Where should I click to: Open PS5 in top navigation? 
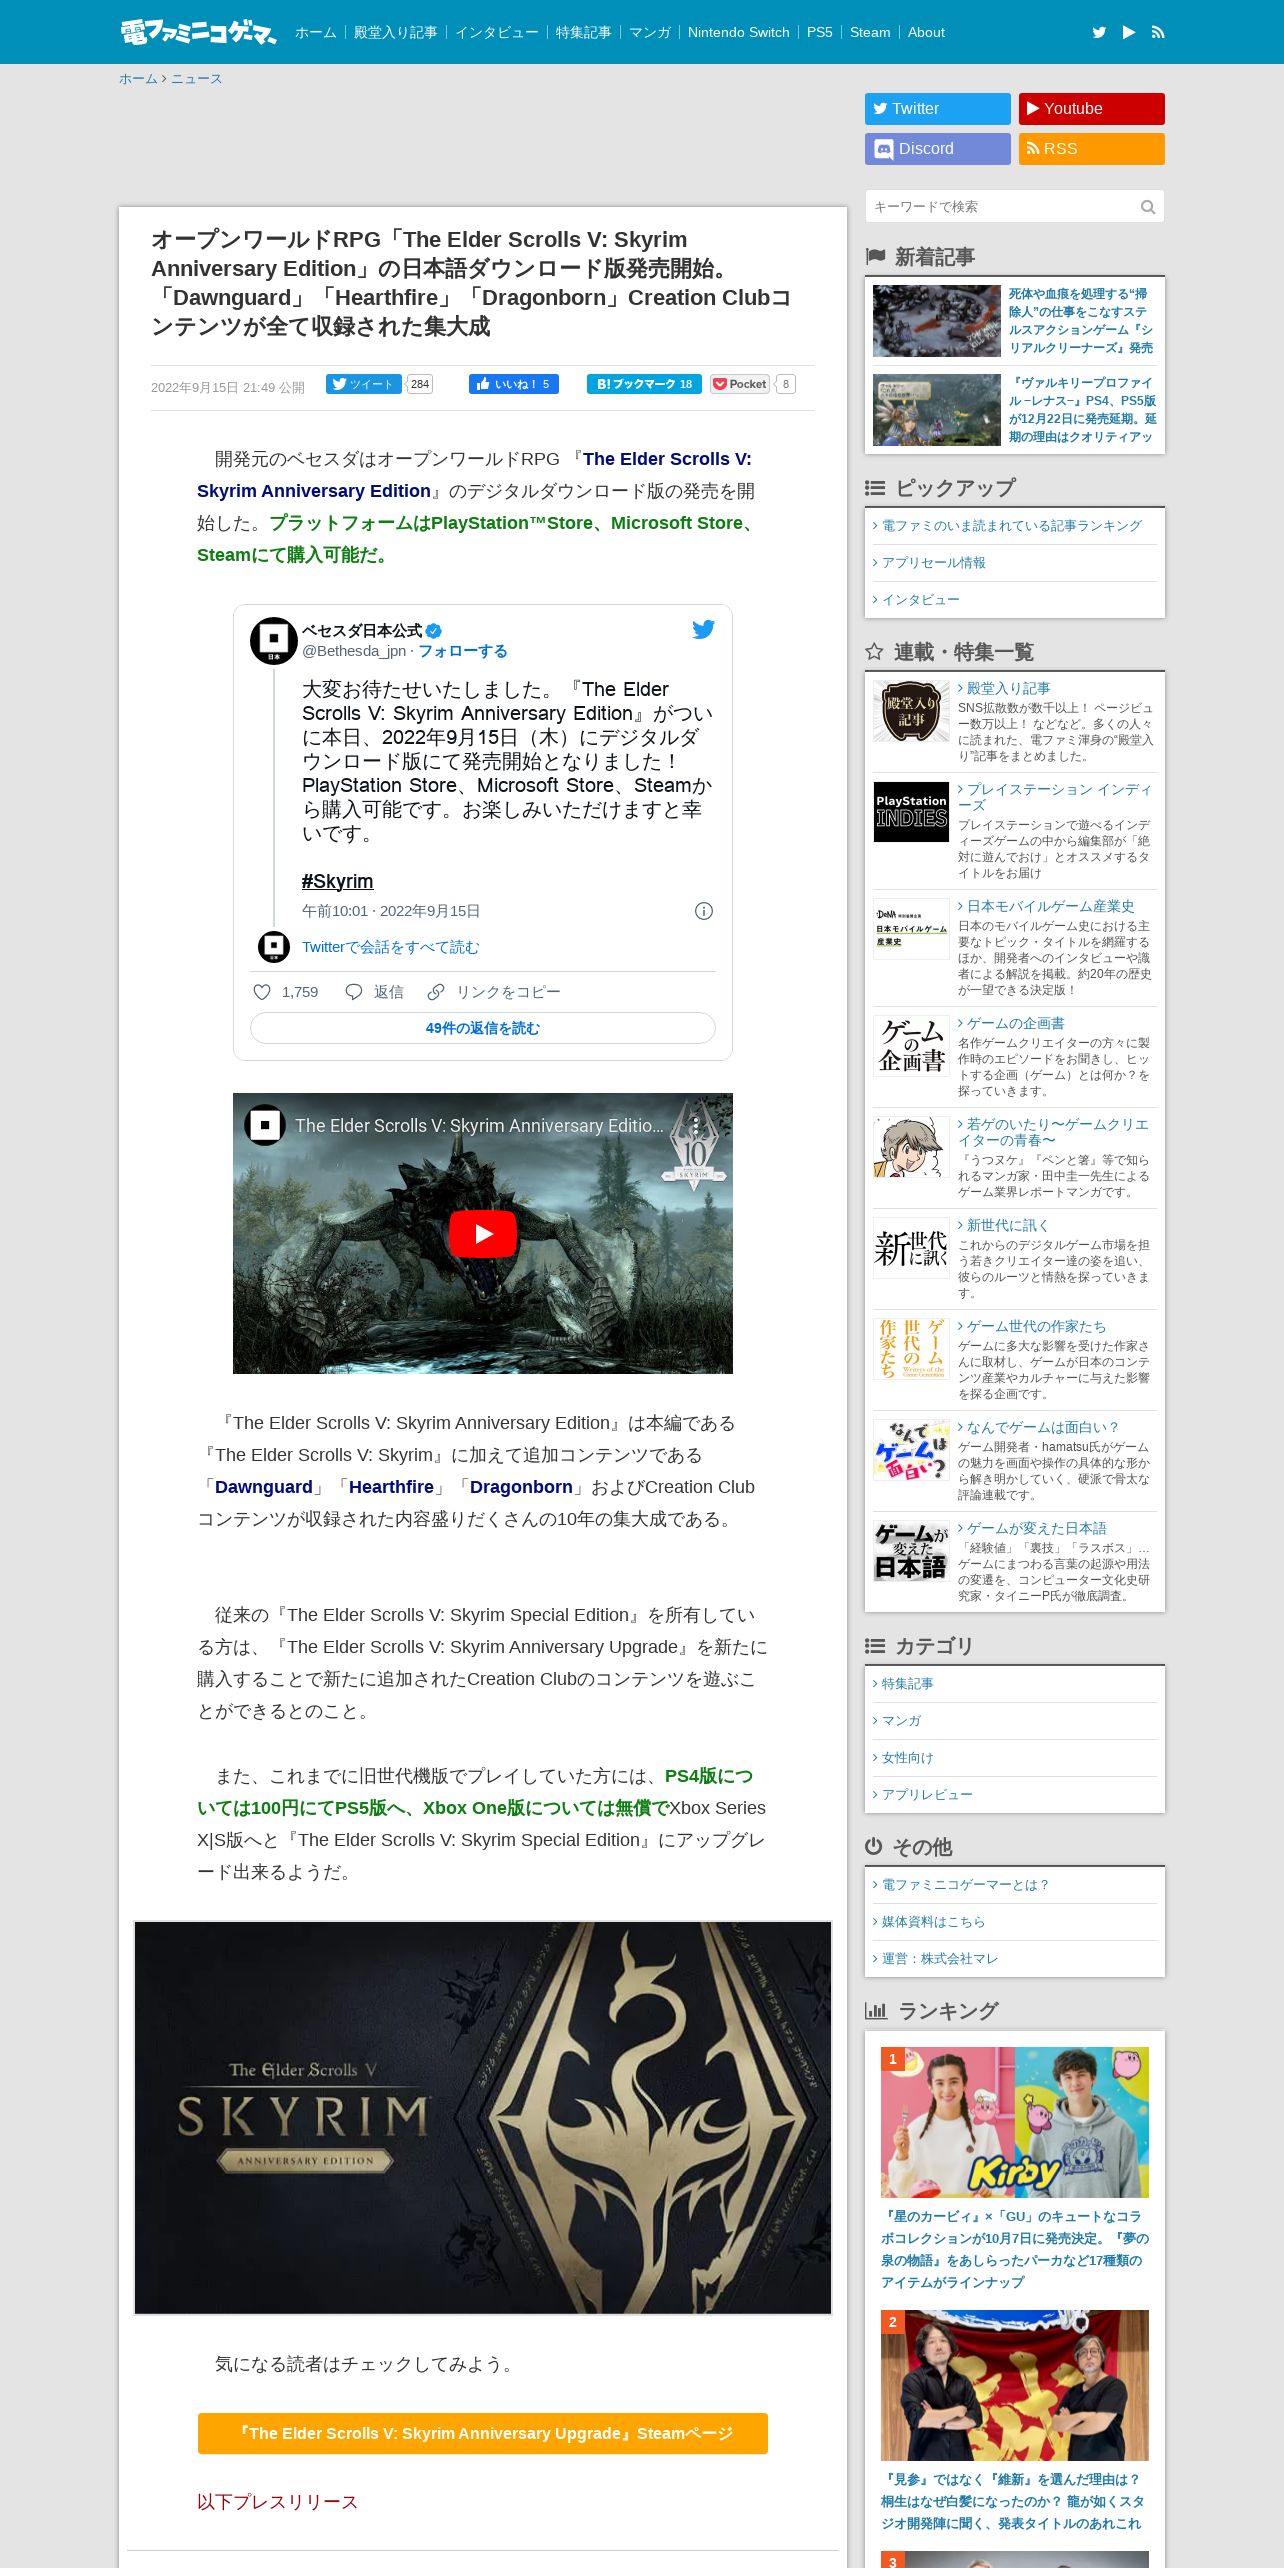pyautogui.click(x=820, y=32)
